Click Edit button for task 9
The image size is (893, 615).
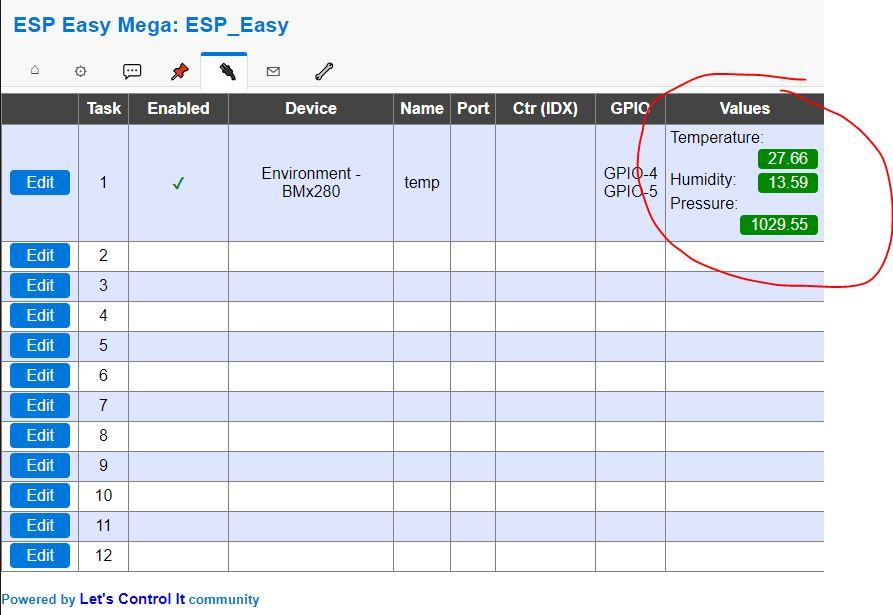tap(40, 465)
